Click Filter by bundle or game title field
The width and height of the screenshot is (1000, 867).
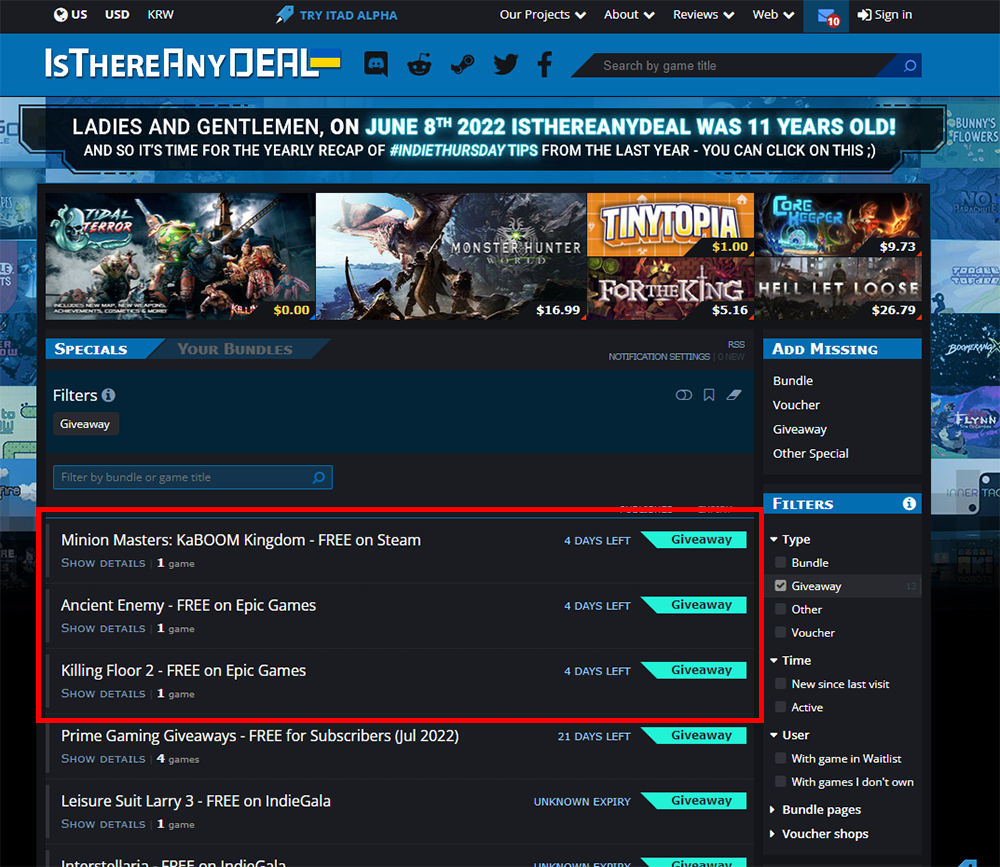pos(193,477)
